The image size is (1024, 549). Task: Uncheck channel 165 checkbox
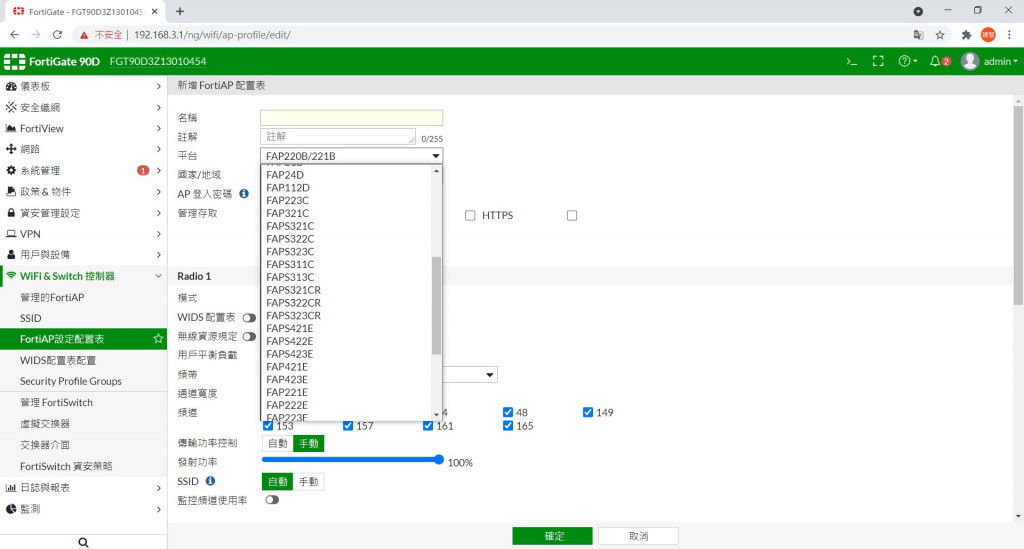pos(507,426)
